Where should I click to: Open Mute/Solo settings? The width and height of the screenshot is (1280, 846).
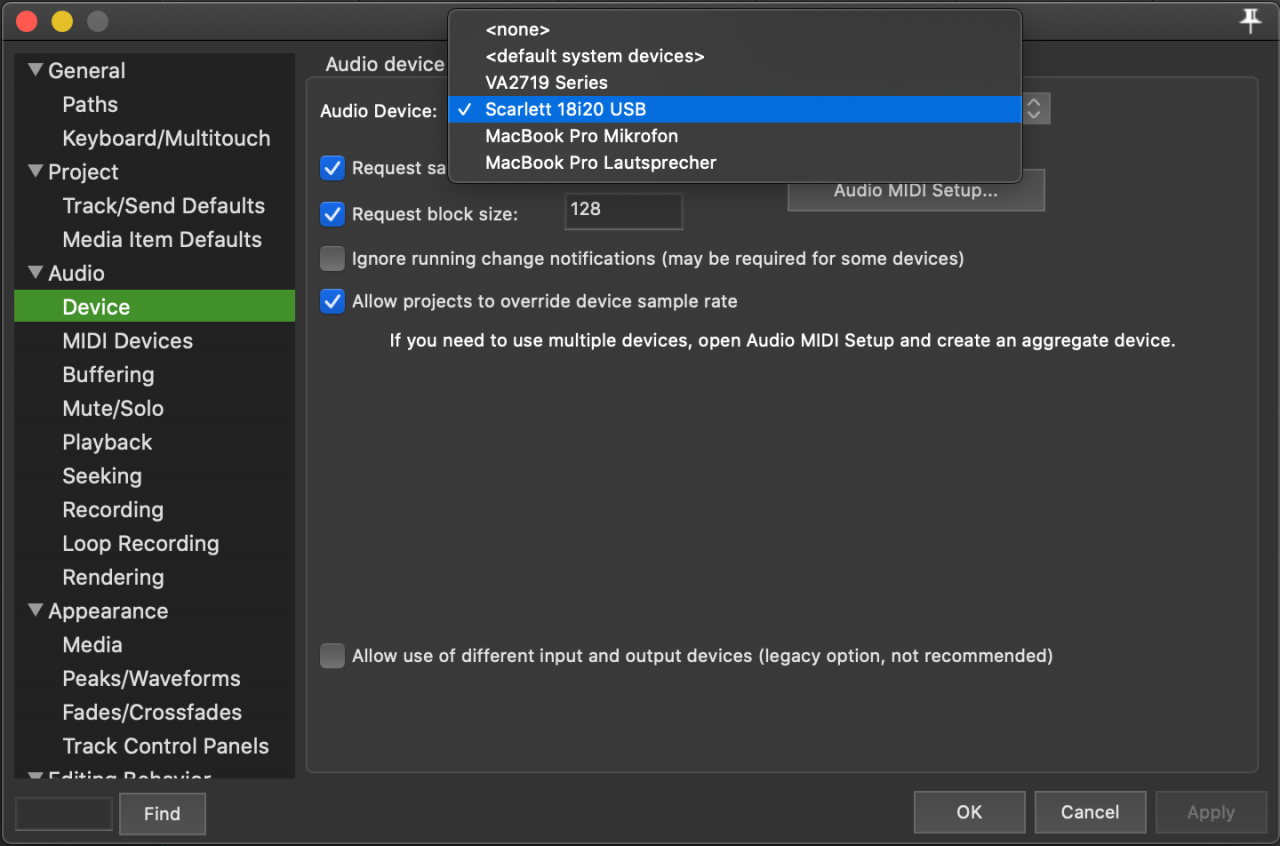click(113, 408)
